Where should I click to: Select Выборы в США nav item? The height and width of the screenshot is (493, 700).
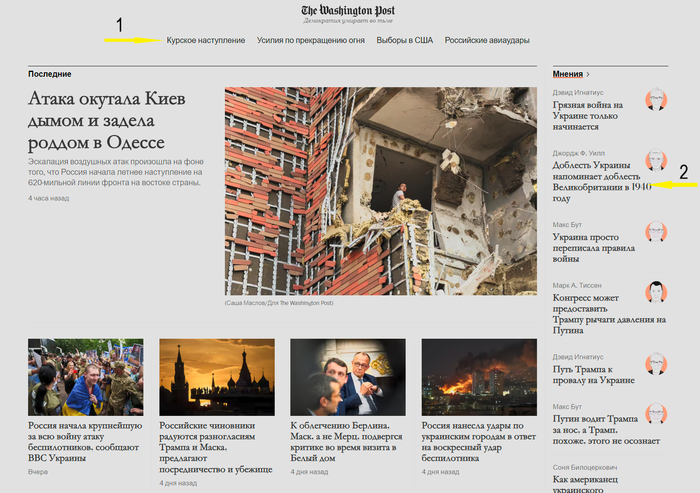404,40
